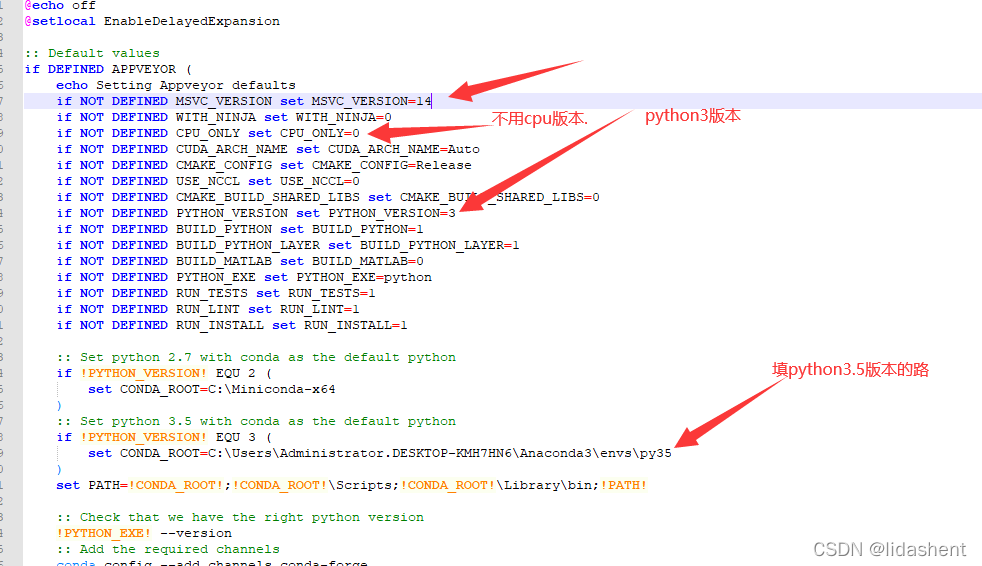Click the 'set PATH=!CONDA_ROOT!' line
The width and height of the screenshot is (982, 566).
351,485
